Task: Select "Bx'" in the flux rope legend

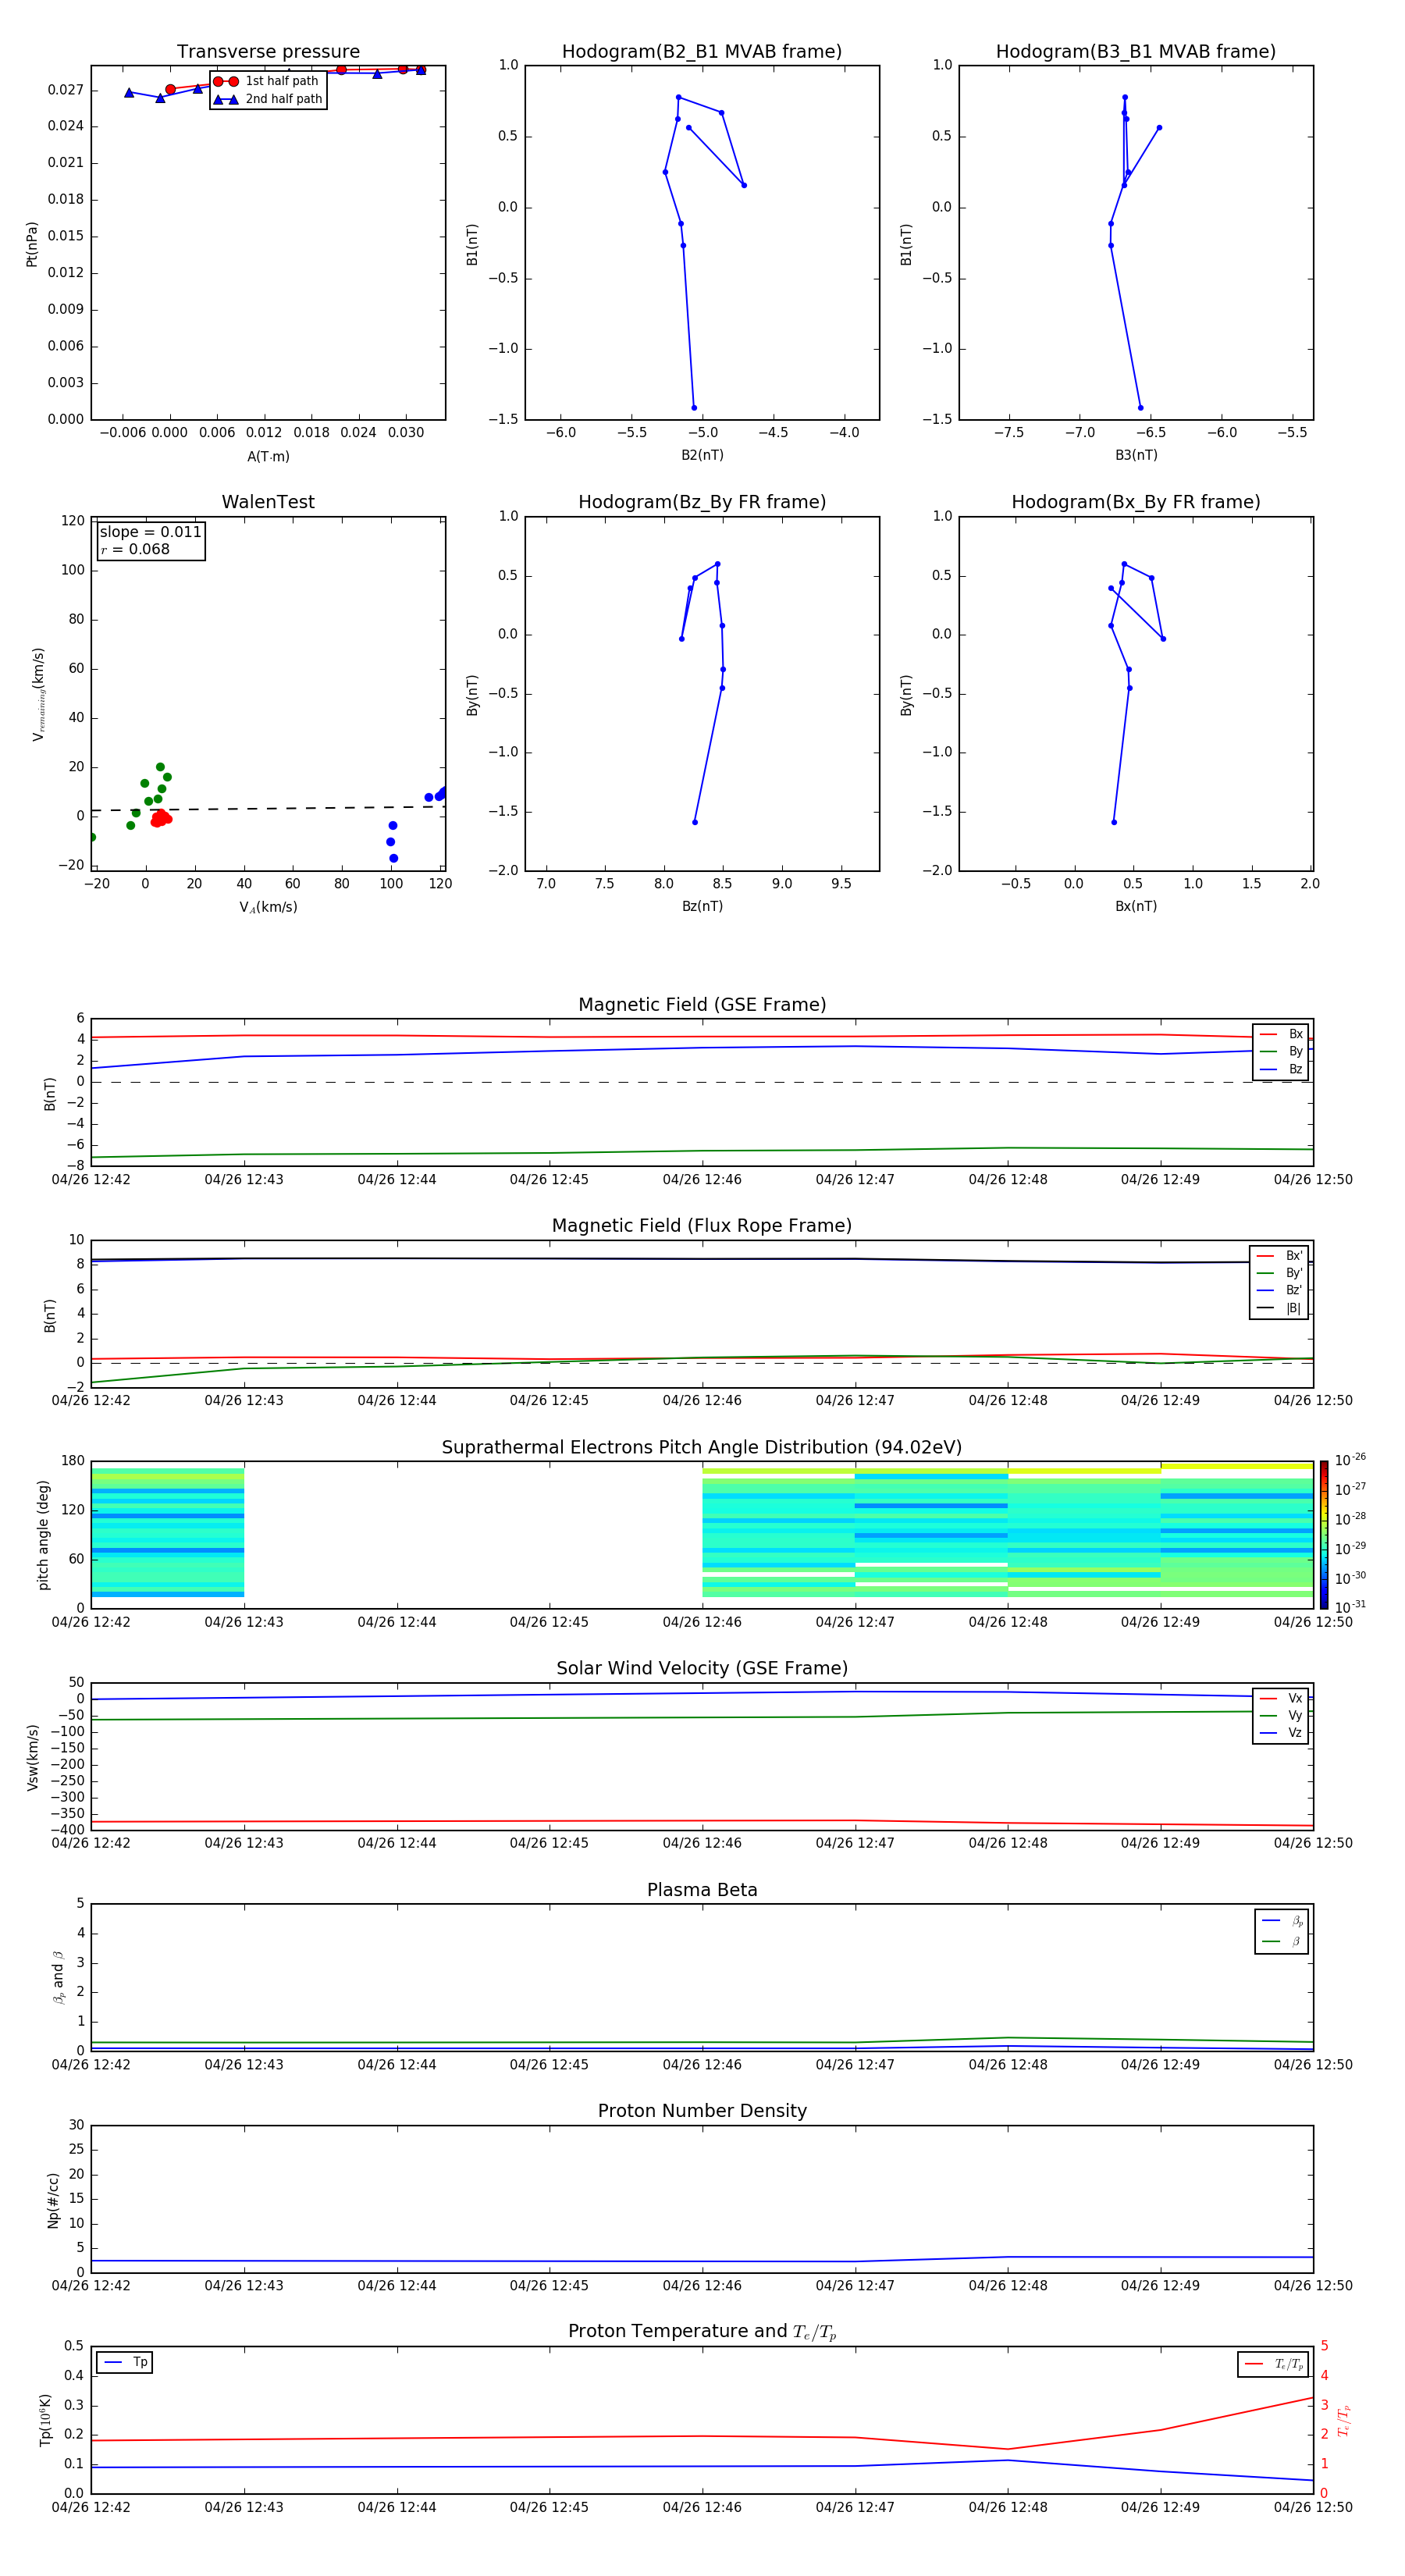Action: [x=1279, y=1256]
